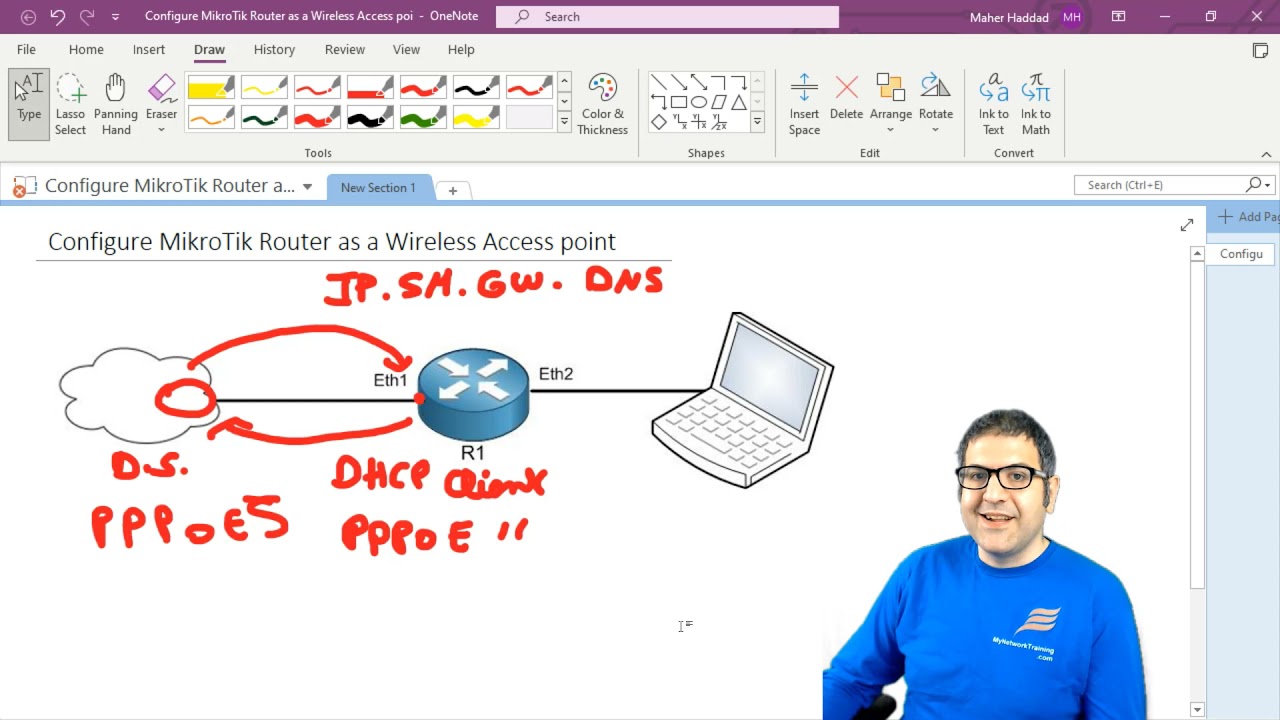
Task: Expand the pen gallery More button
Action: [x=564, y=121]
